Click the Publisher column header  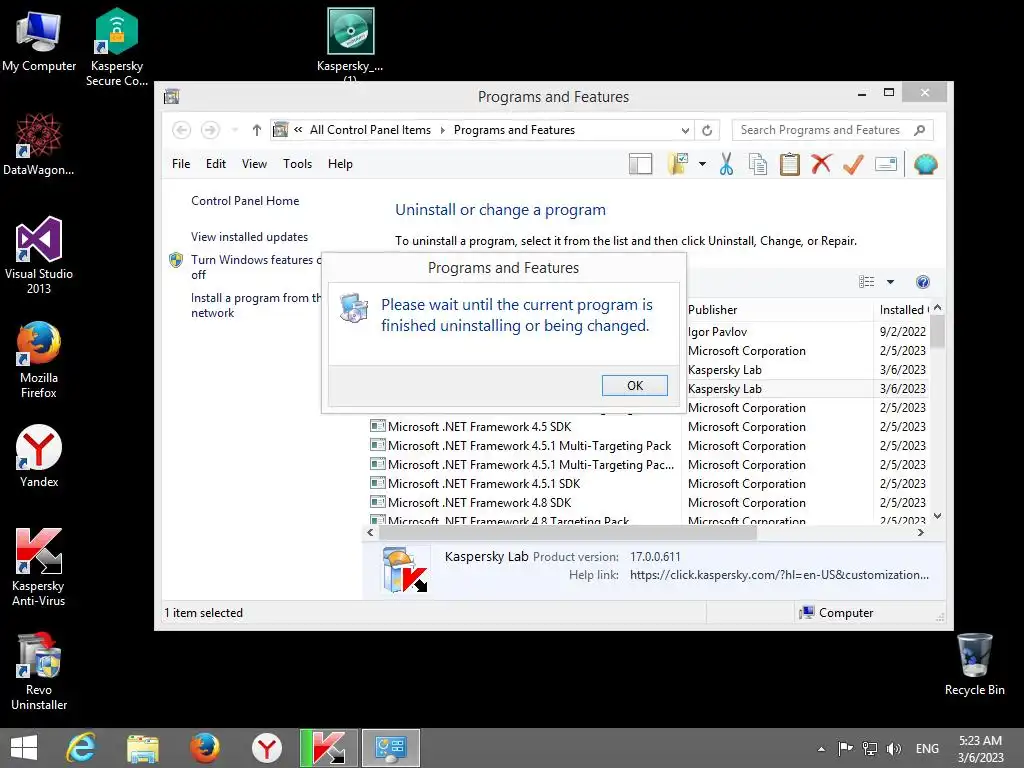[x=778, y=310]
